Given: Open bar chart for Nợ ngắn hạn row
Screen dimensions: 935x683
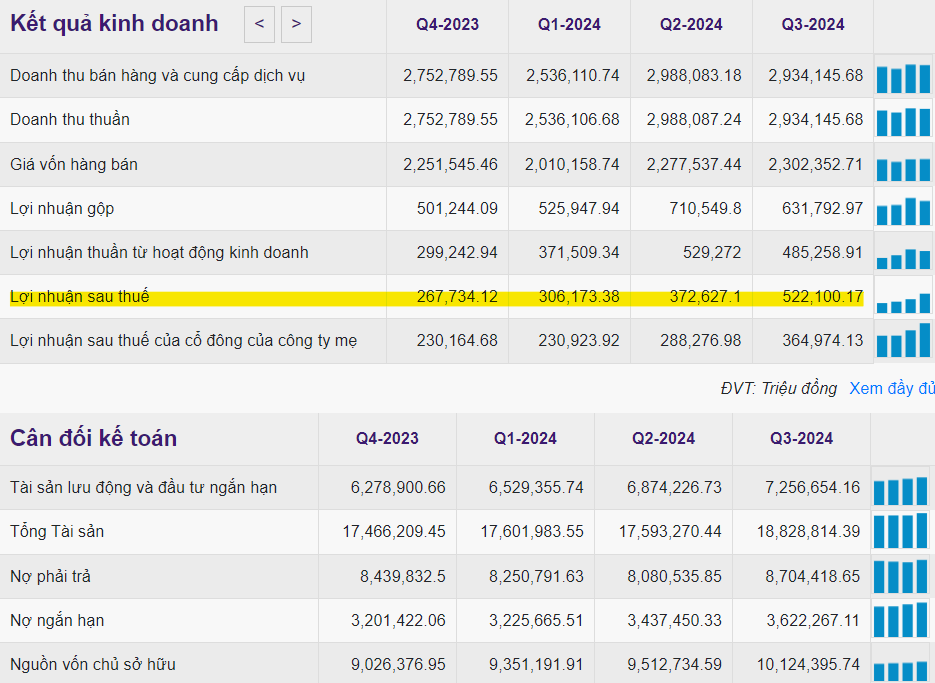Looking at the screenshot, I should (x=900, y=620).
